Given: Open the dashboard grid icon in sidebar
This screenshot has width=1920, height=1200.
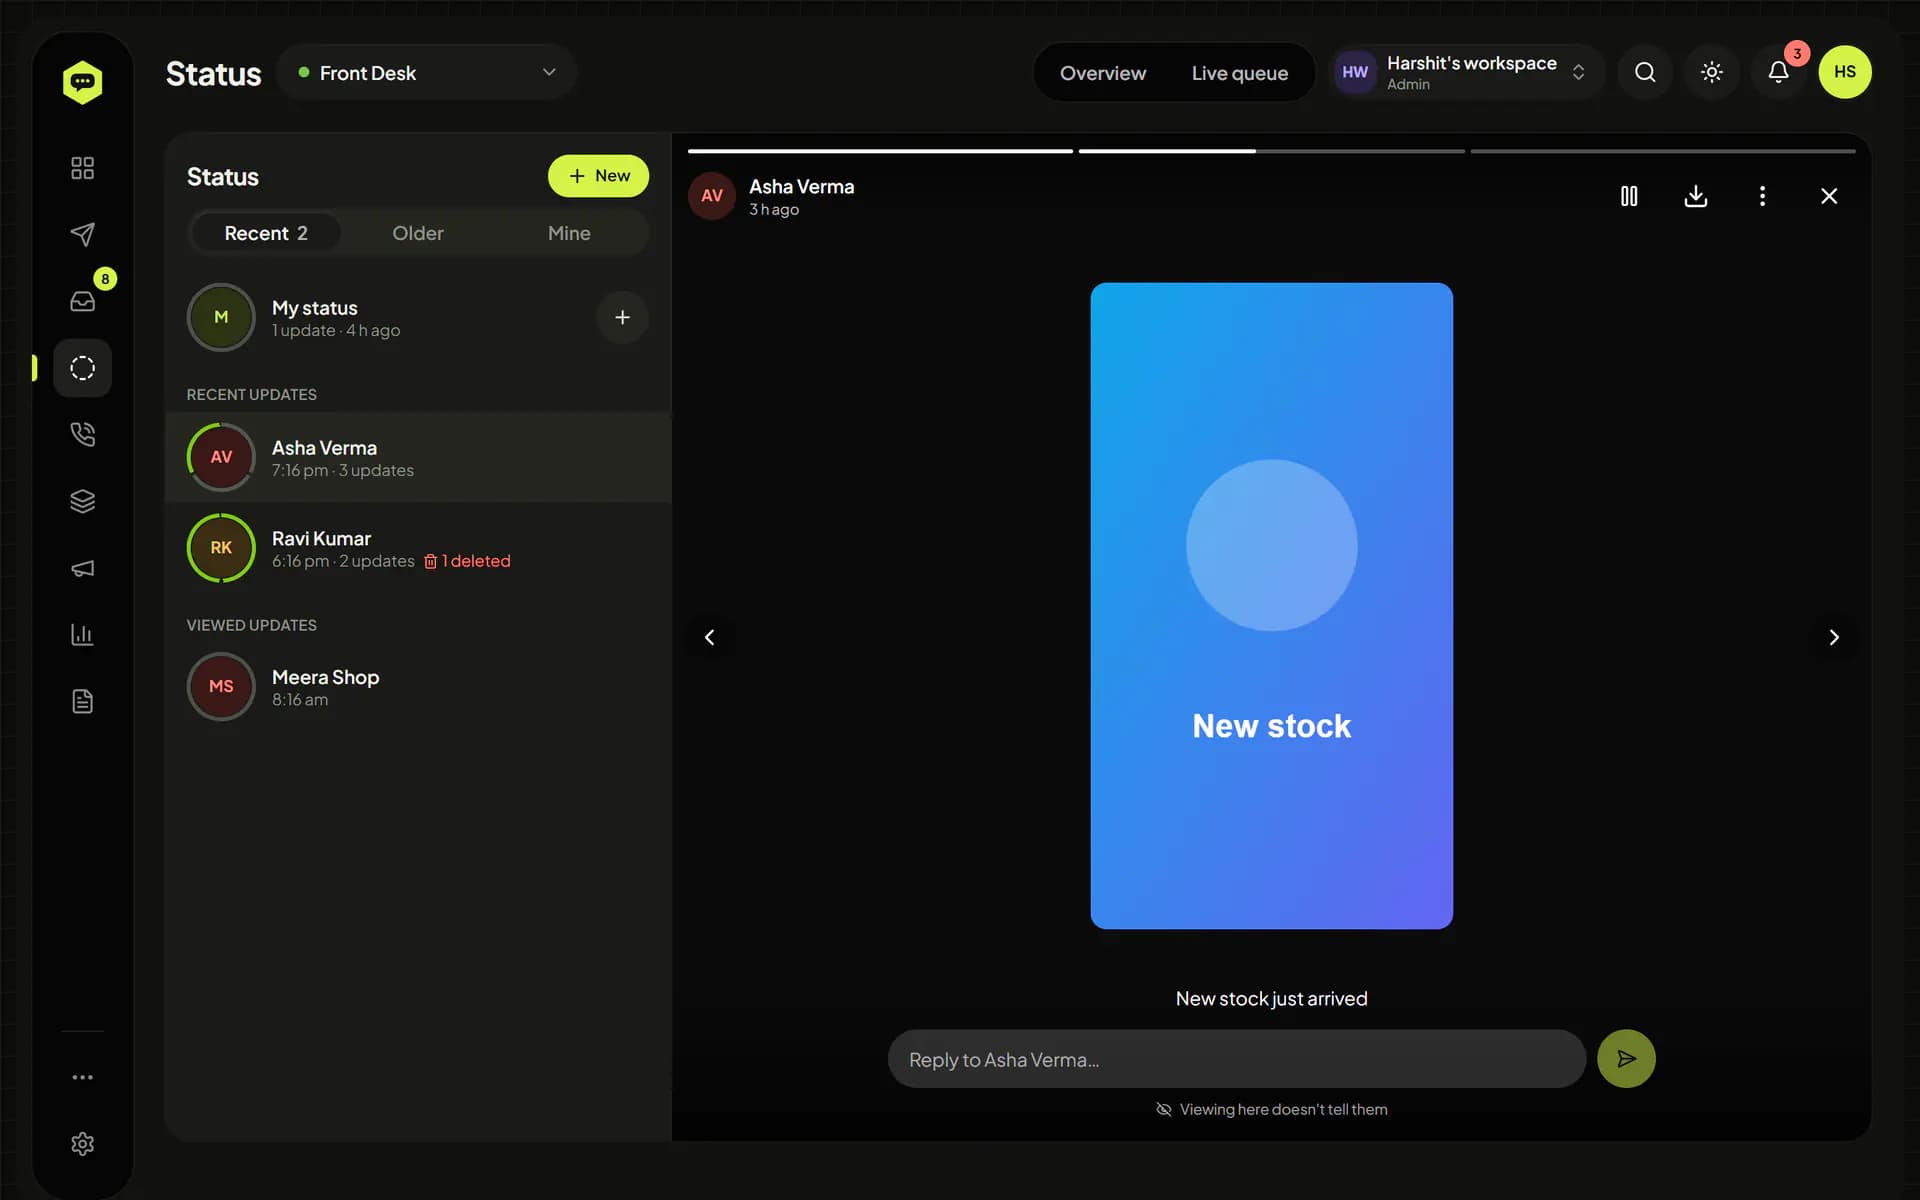Looking at the screenshot, I should 82,168.
